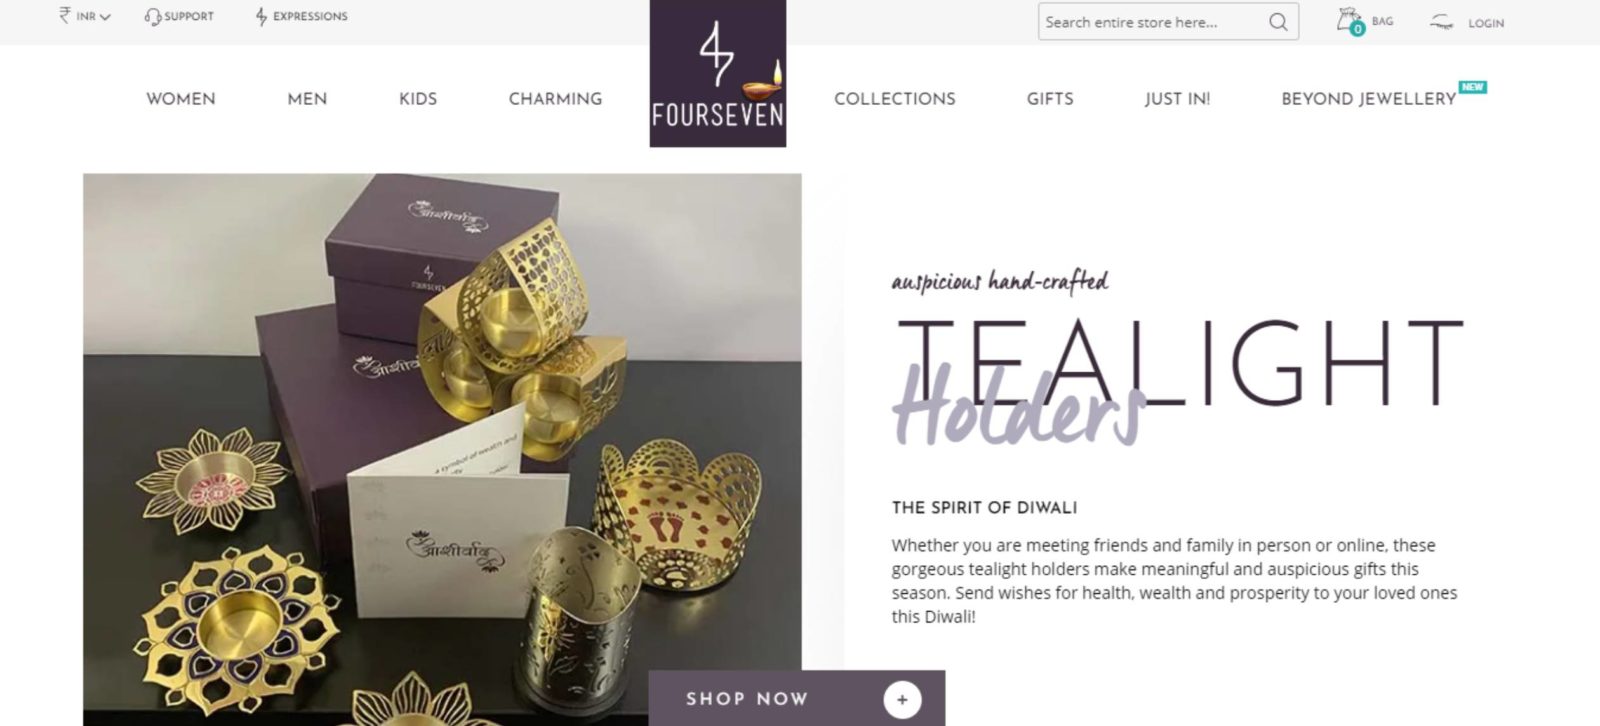Click the rupee currency symbol icon
The width and height of the screenshot is (1600, 726).
[x=65, y=16]
